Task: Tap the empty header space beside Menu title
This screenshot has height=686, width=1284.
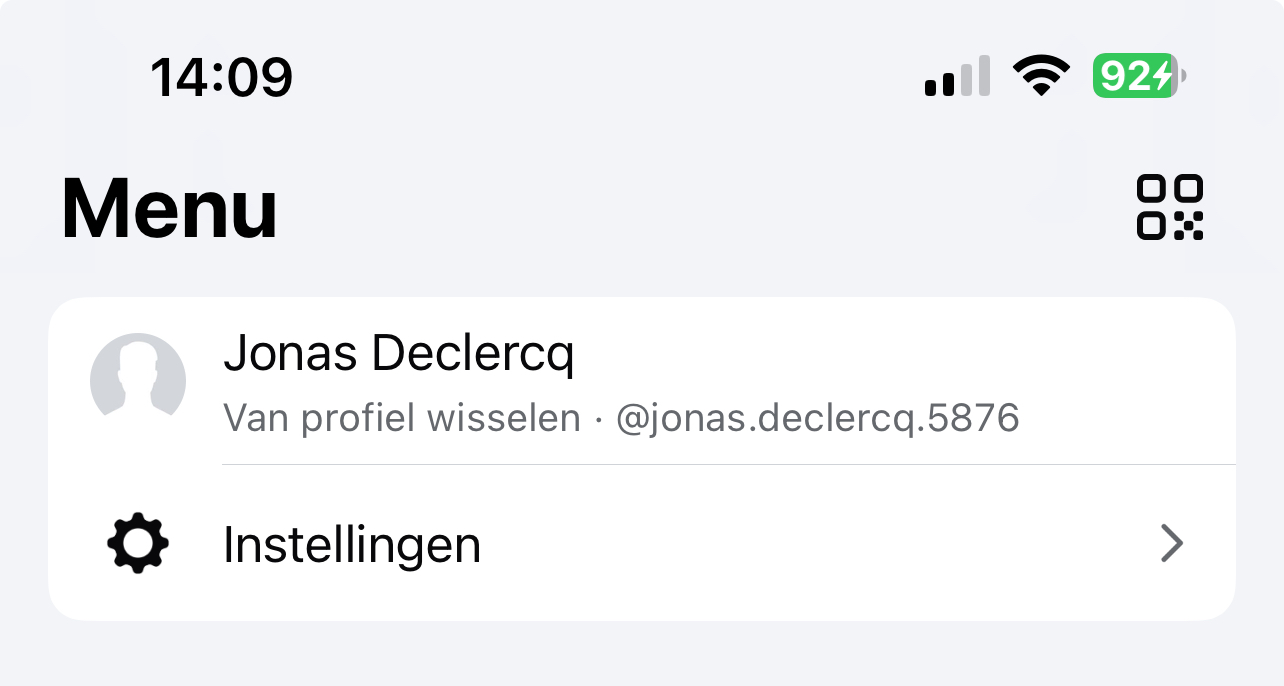Action: tap(700, 210)
